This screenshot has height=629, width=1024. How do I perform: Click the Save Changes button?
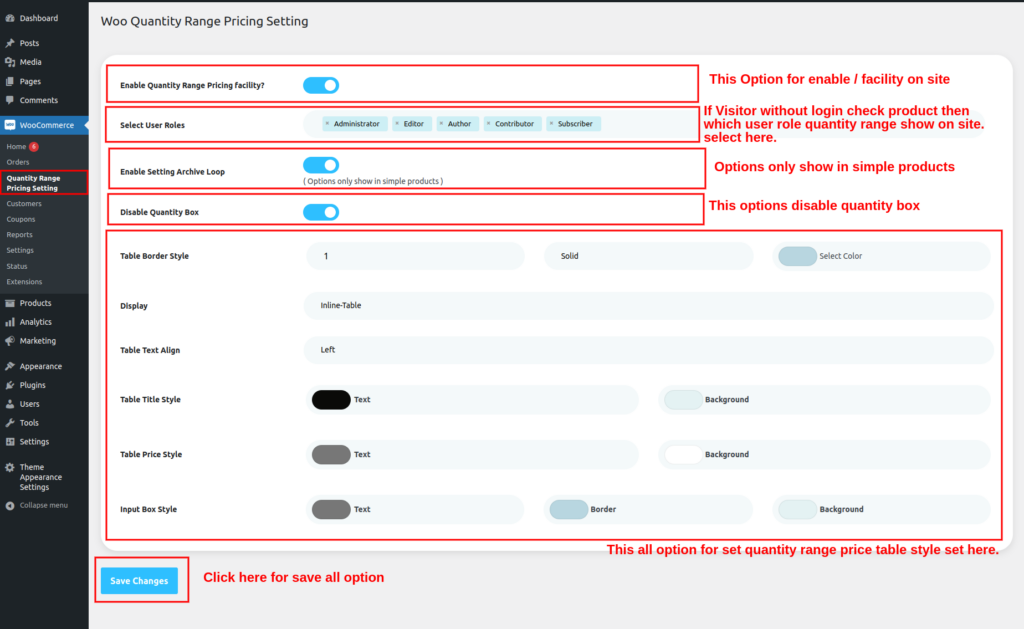pyautogui.click(x=139, y=581)
